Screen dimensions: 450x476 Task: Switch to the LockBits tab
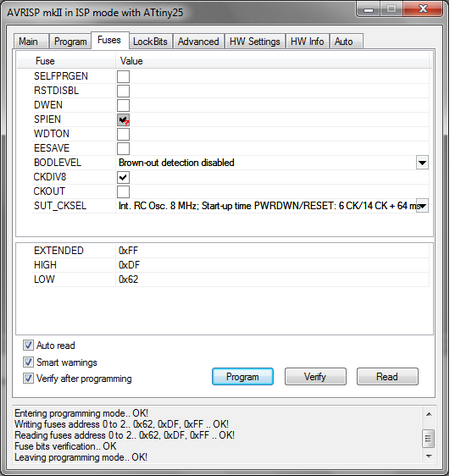pos(150,42)
